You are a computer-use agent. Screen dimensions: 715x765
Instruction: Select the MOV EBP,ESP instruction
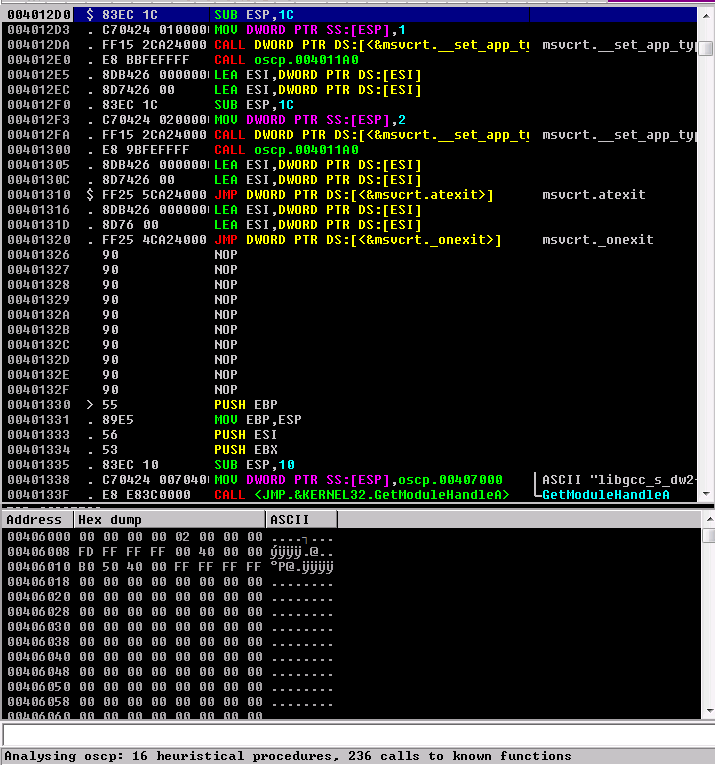coord(349,420)
